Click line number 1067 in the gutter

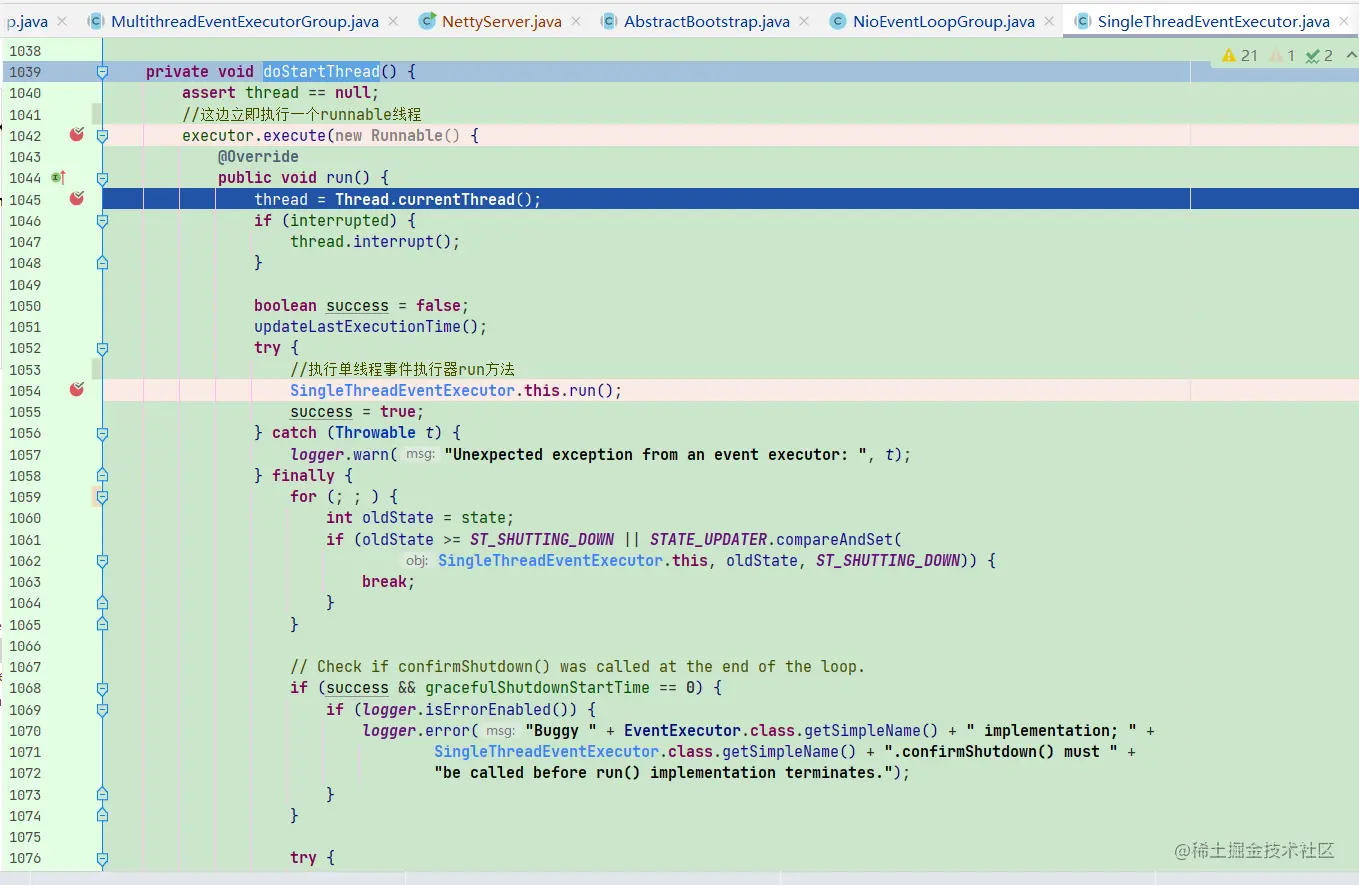pos(25,667)
